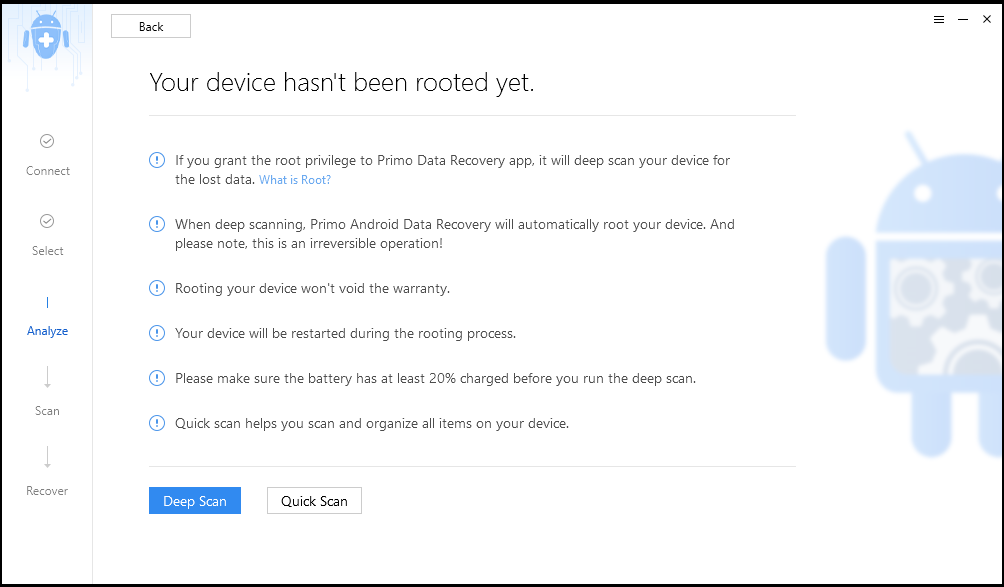
Task: Start the Deep Scan
Action: [195, 501]
